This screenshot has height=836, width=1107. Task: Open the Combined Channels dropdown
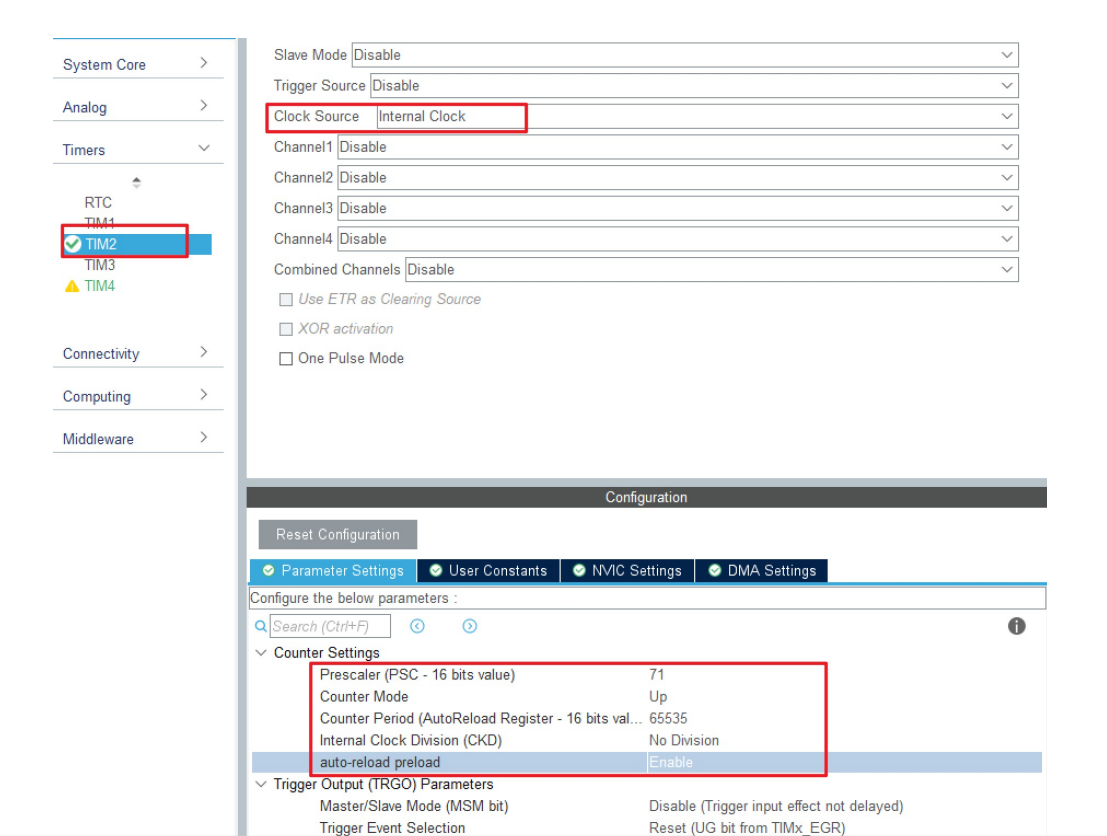[x=712, y=270]
